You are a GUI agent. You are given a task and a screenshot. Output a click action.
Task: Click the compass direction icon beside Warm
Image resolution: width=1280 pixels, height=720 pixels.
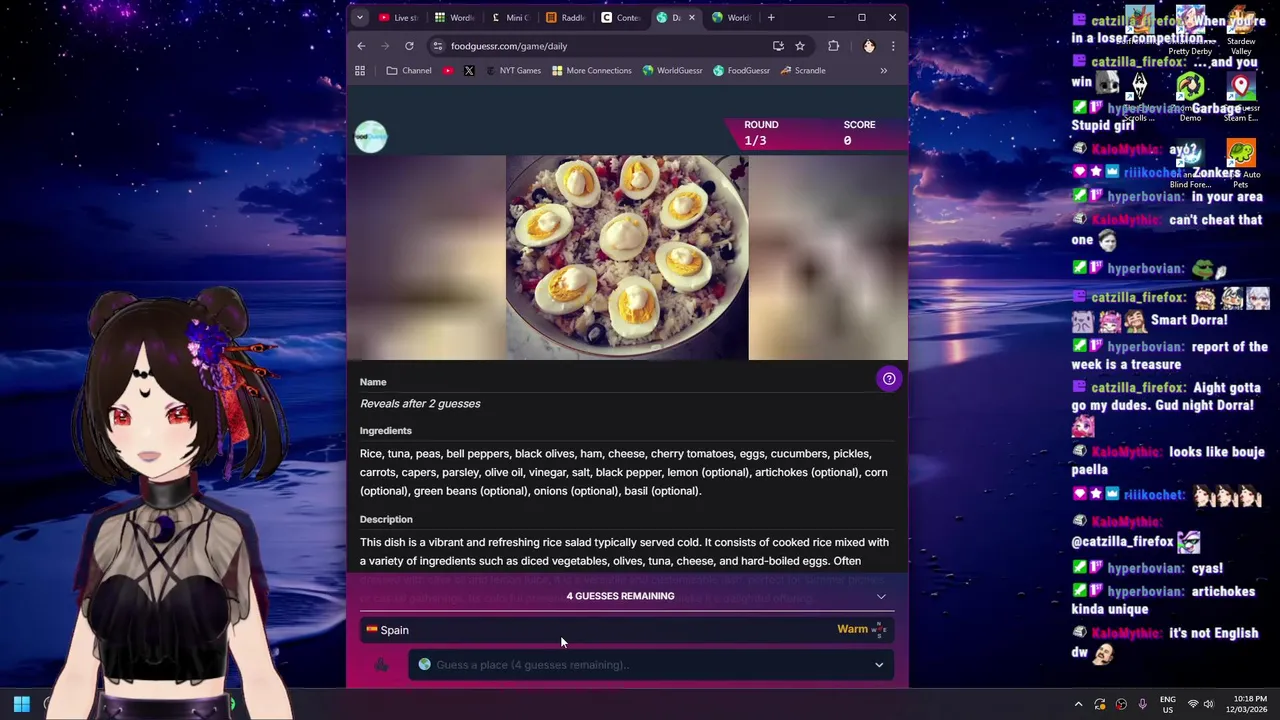(x=879, y=630)
